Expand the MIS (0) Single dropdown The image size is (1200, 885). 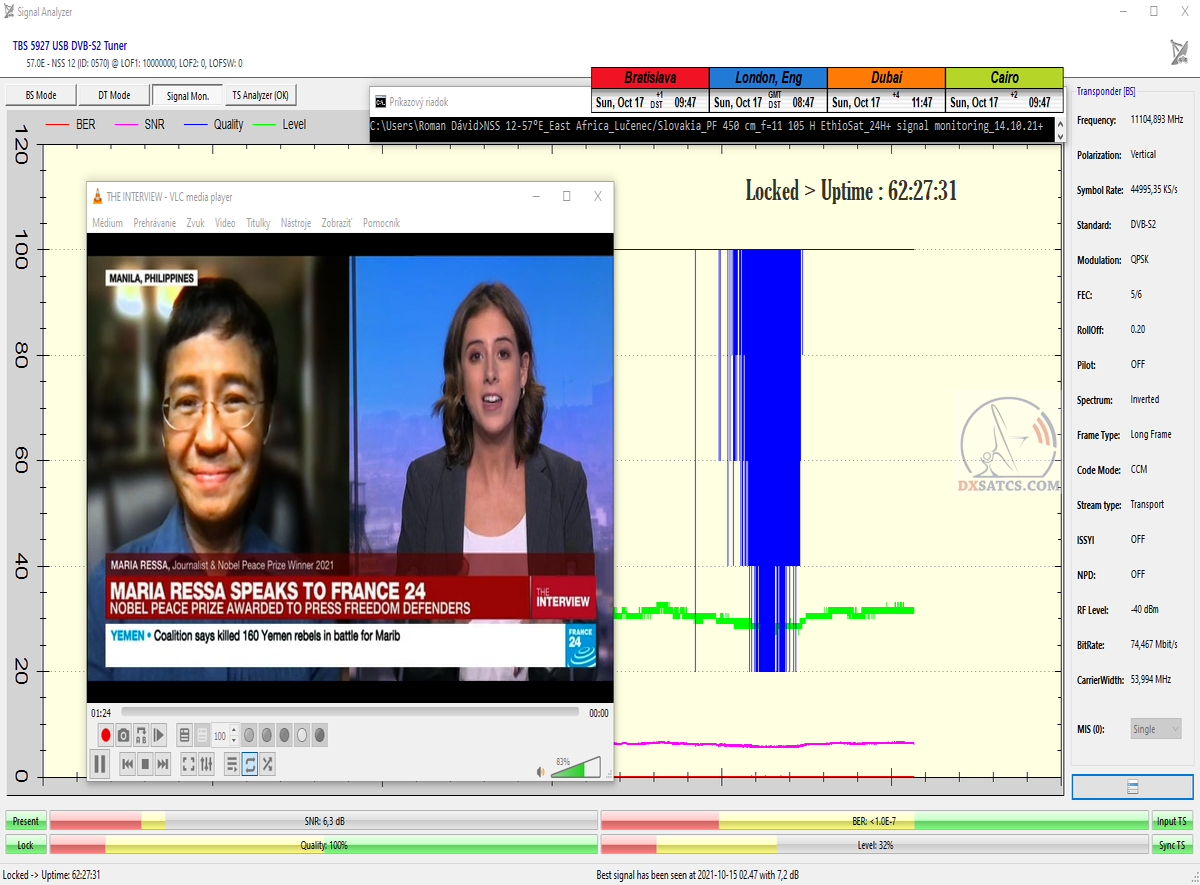(1156, 729)
